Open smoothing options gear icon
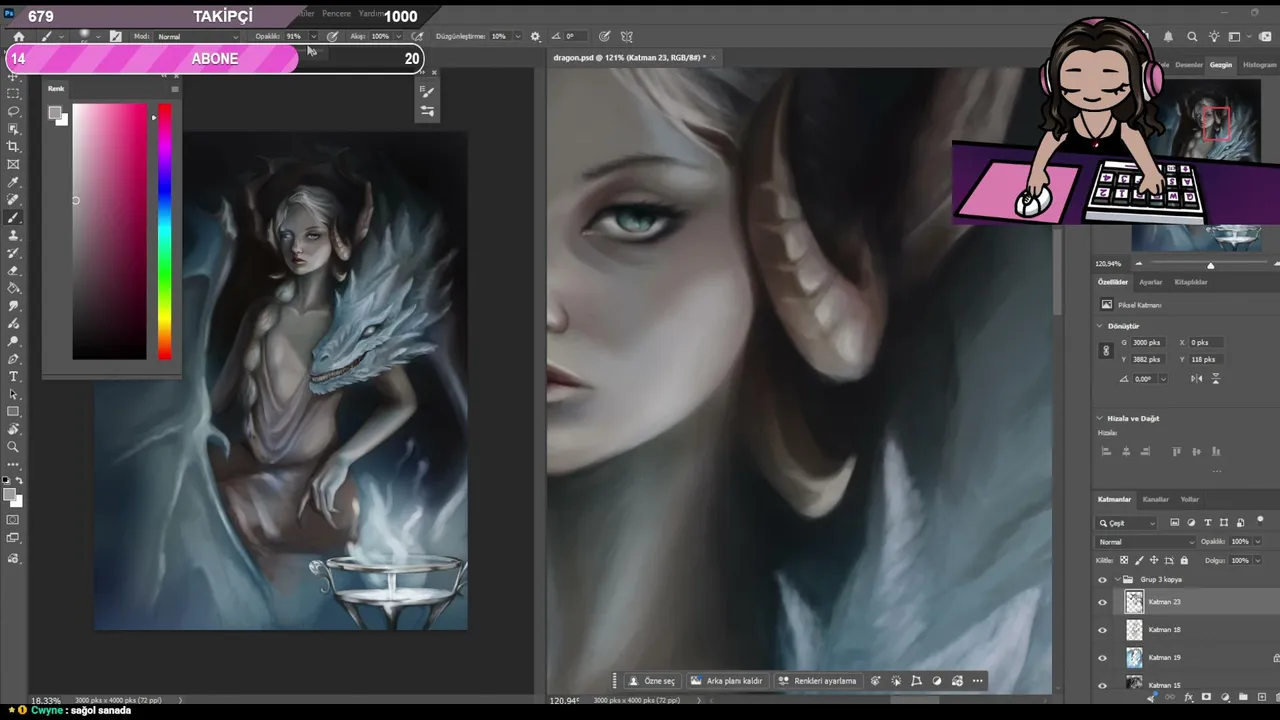 point(535,37)
